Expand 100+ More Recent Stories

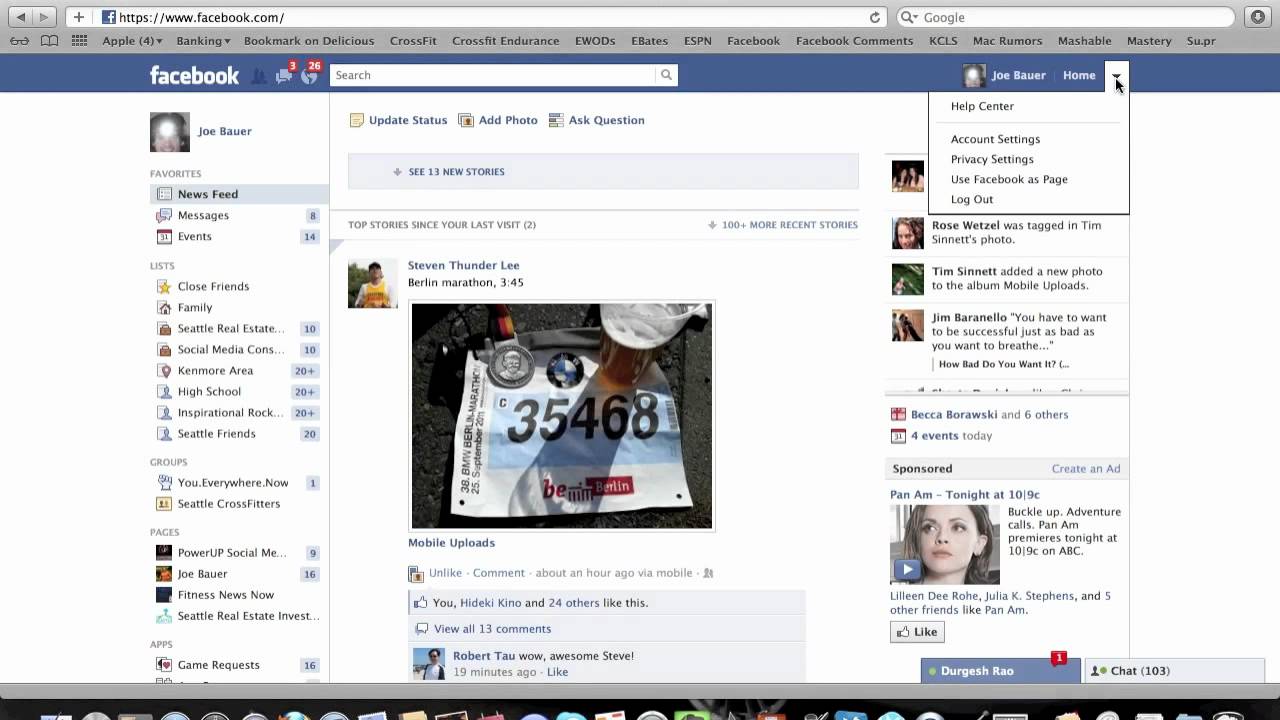tap(782, 225)
